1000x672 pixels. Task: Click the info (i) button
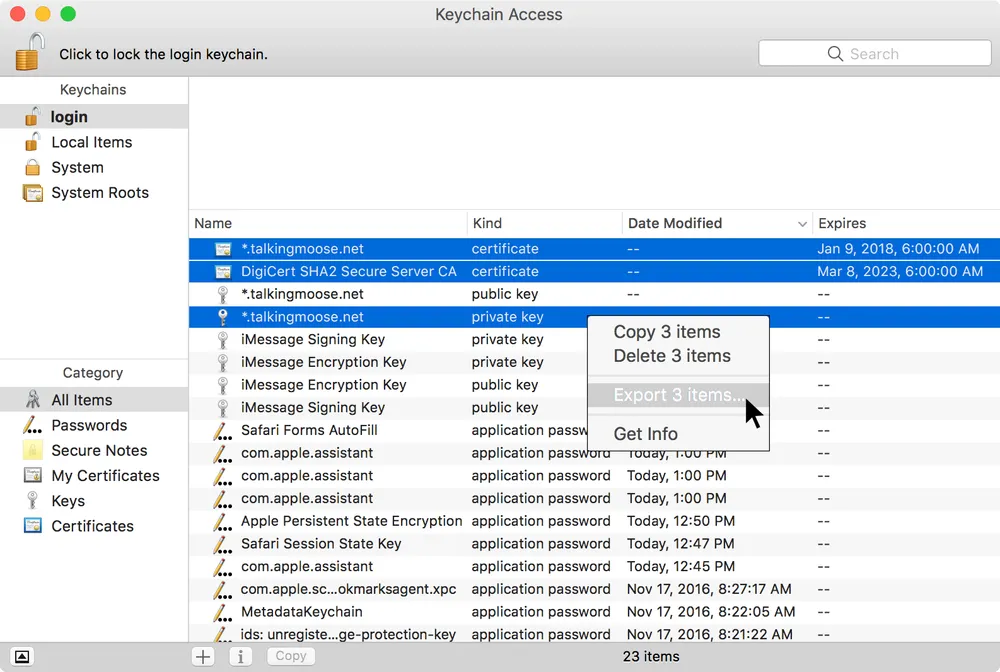pos(240,656)
